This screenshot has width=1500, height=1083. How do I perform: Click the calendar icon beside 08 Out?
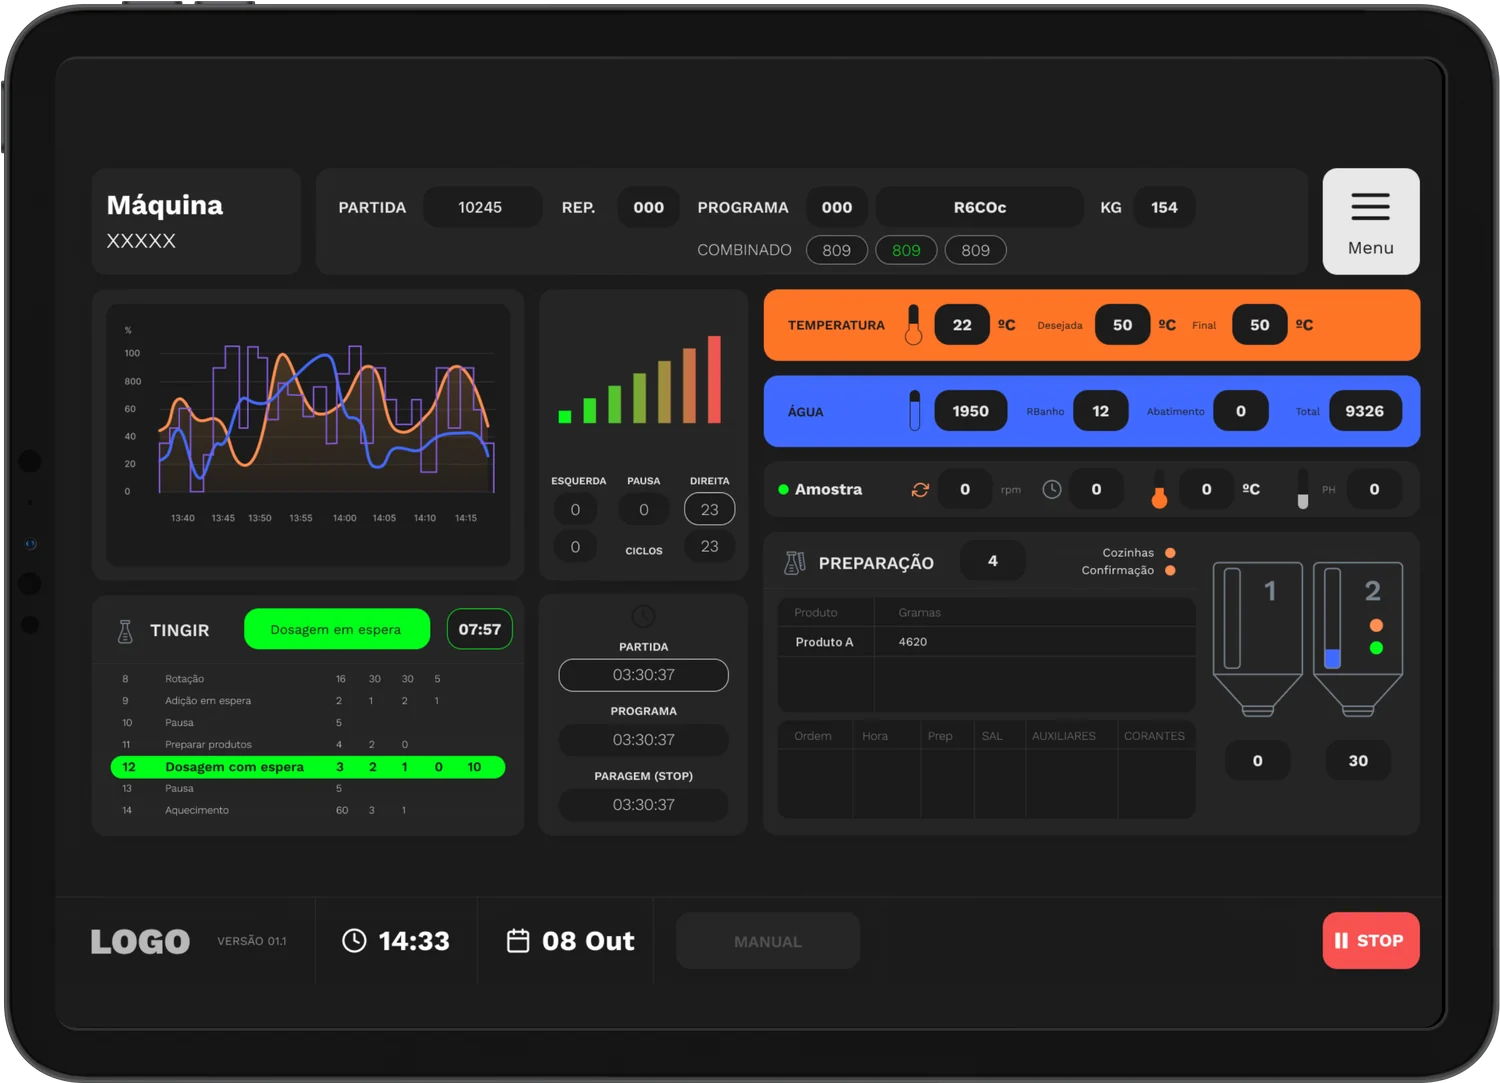[x=518, y=941]
